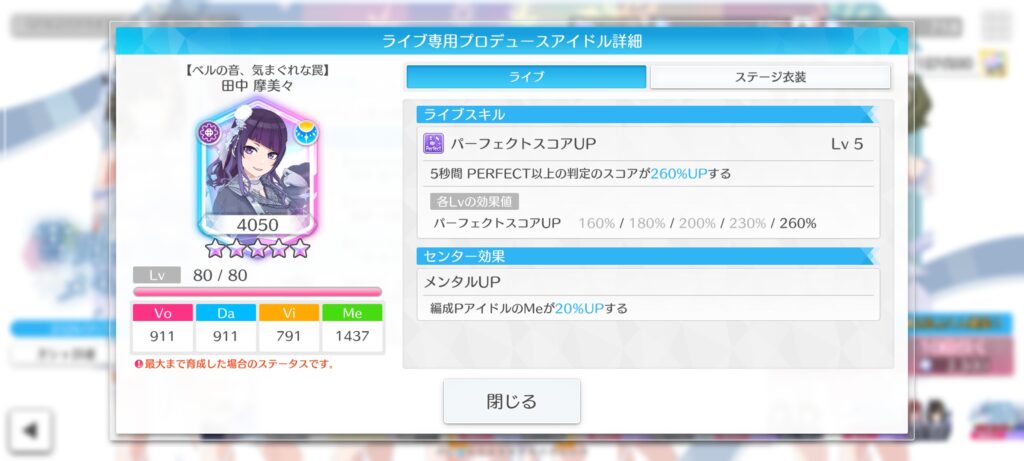This screenshot has width=1024, height=461.
Task: Select the idol portrait thumbnail
Action: (257, 168)
